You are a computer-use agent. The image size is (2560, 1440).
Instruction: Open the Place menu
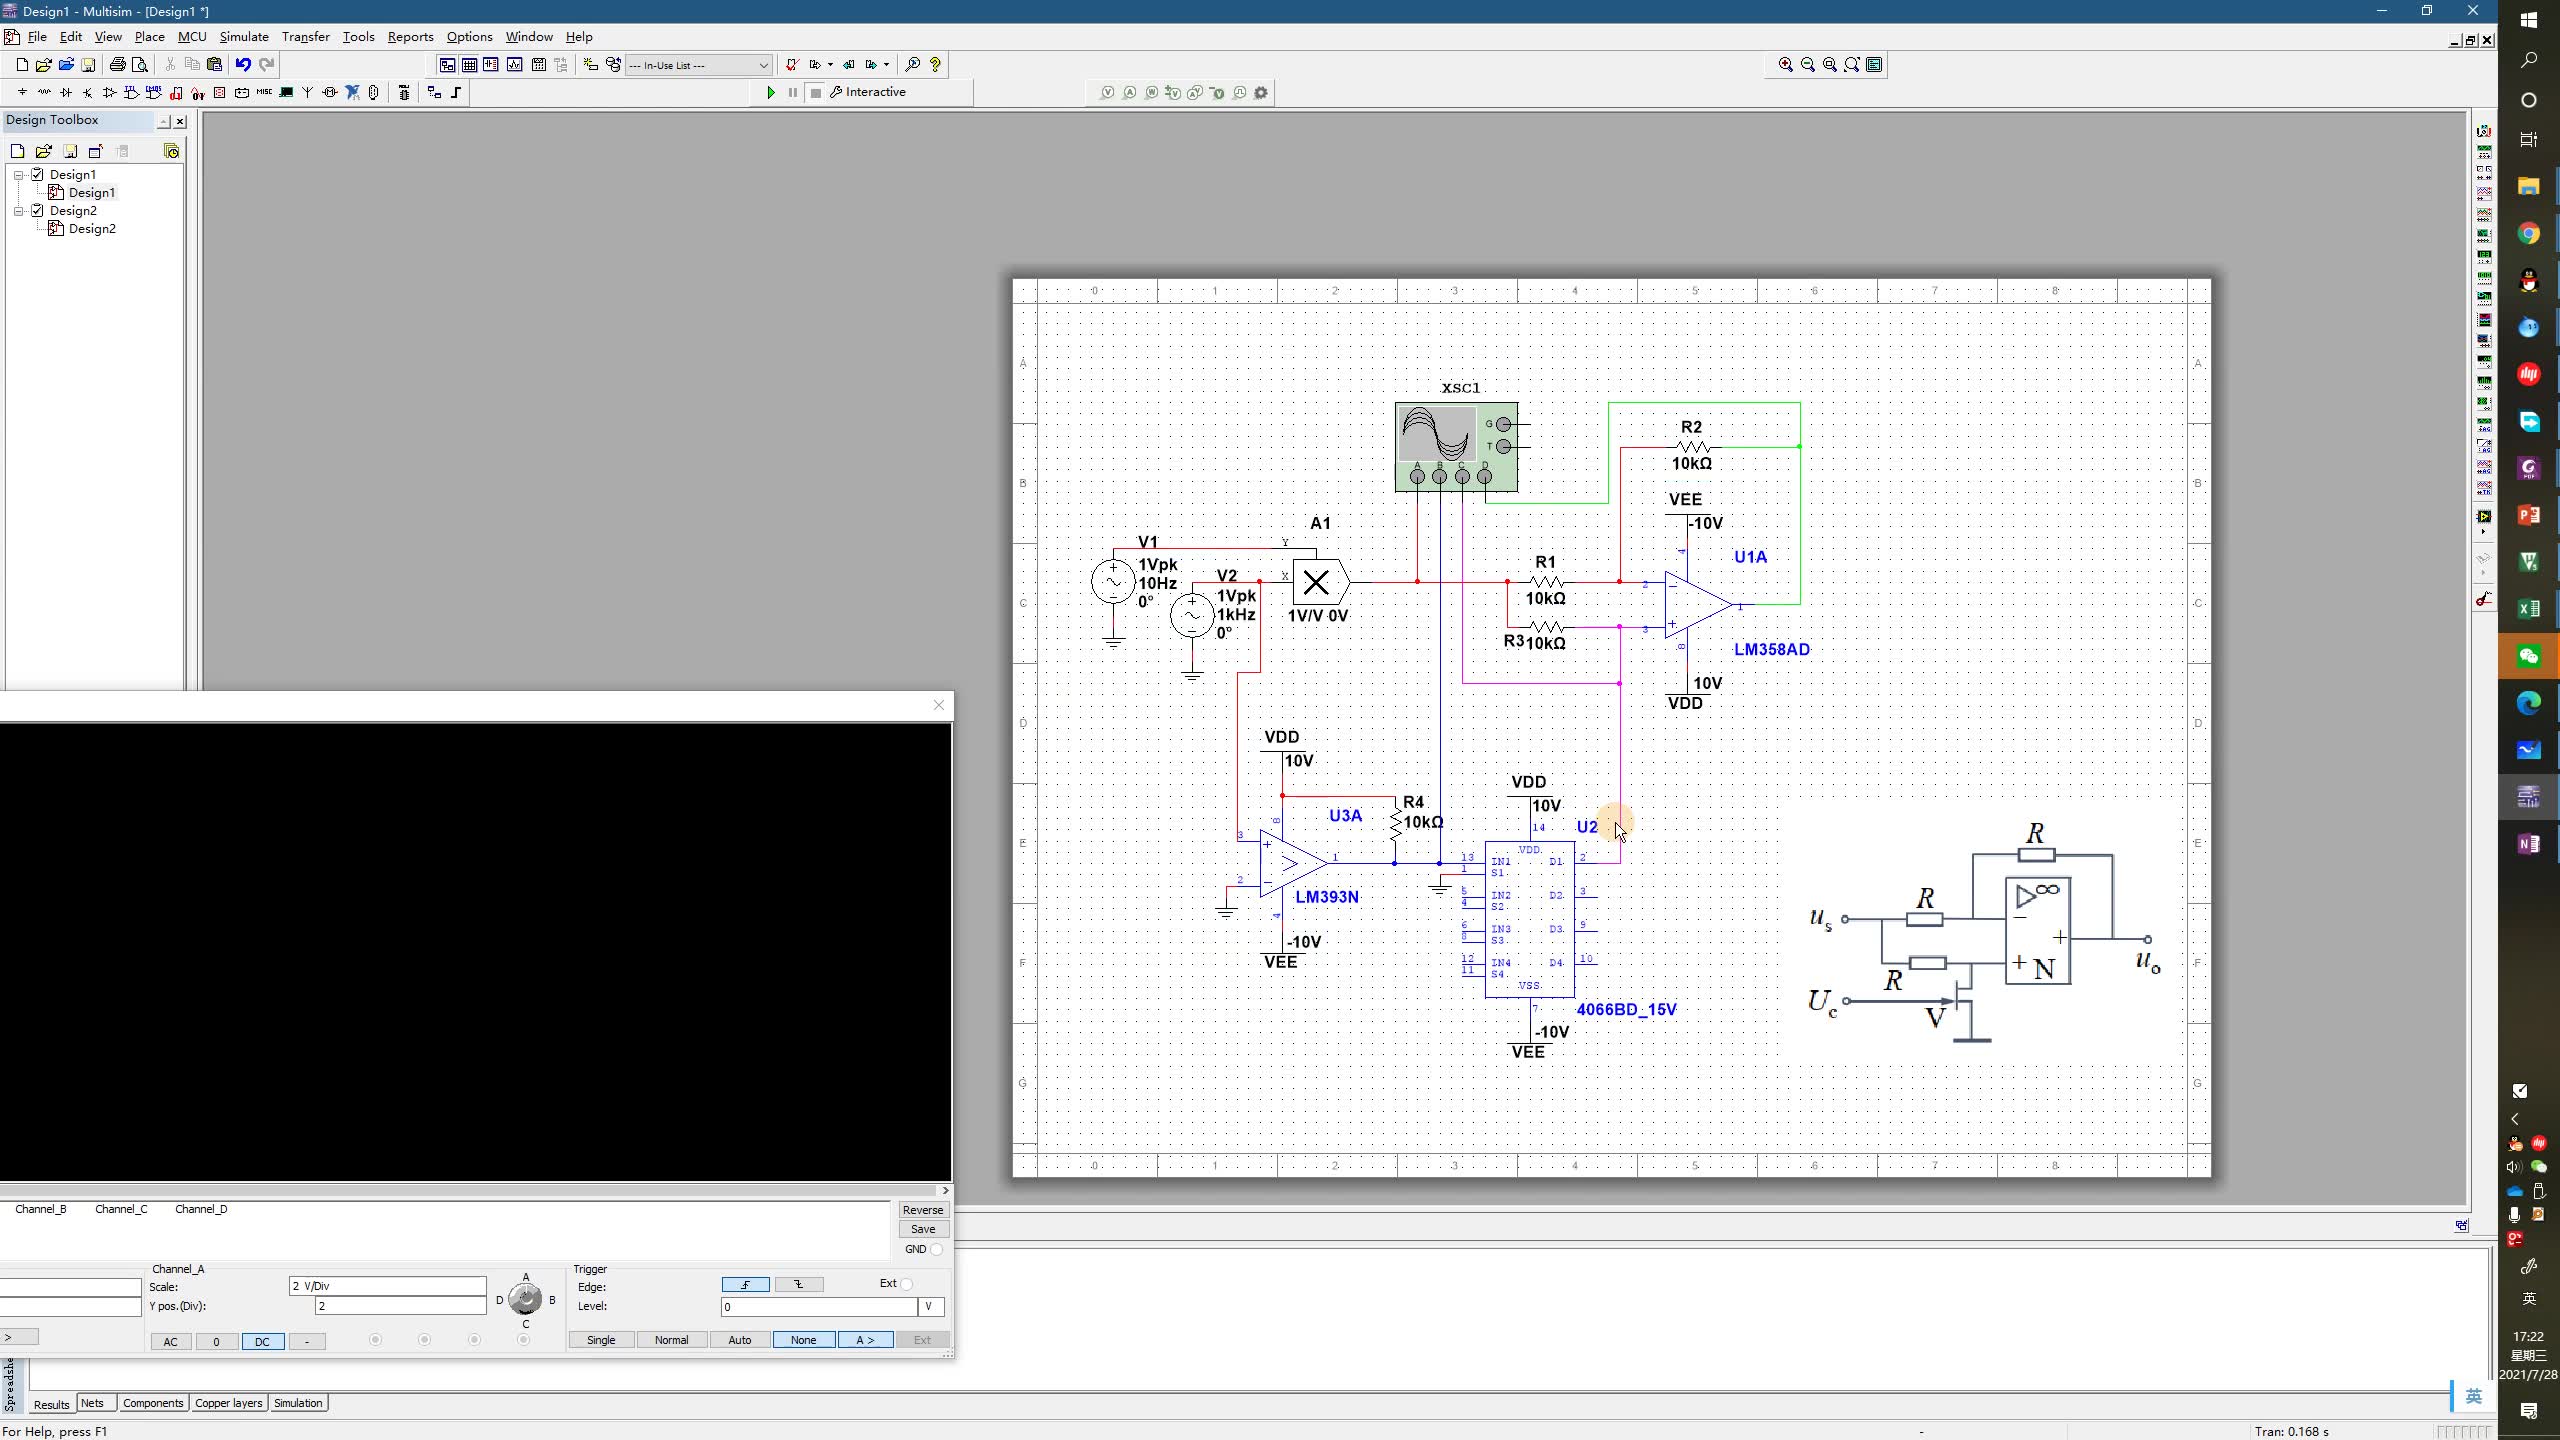(x=150, y=37)
